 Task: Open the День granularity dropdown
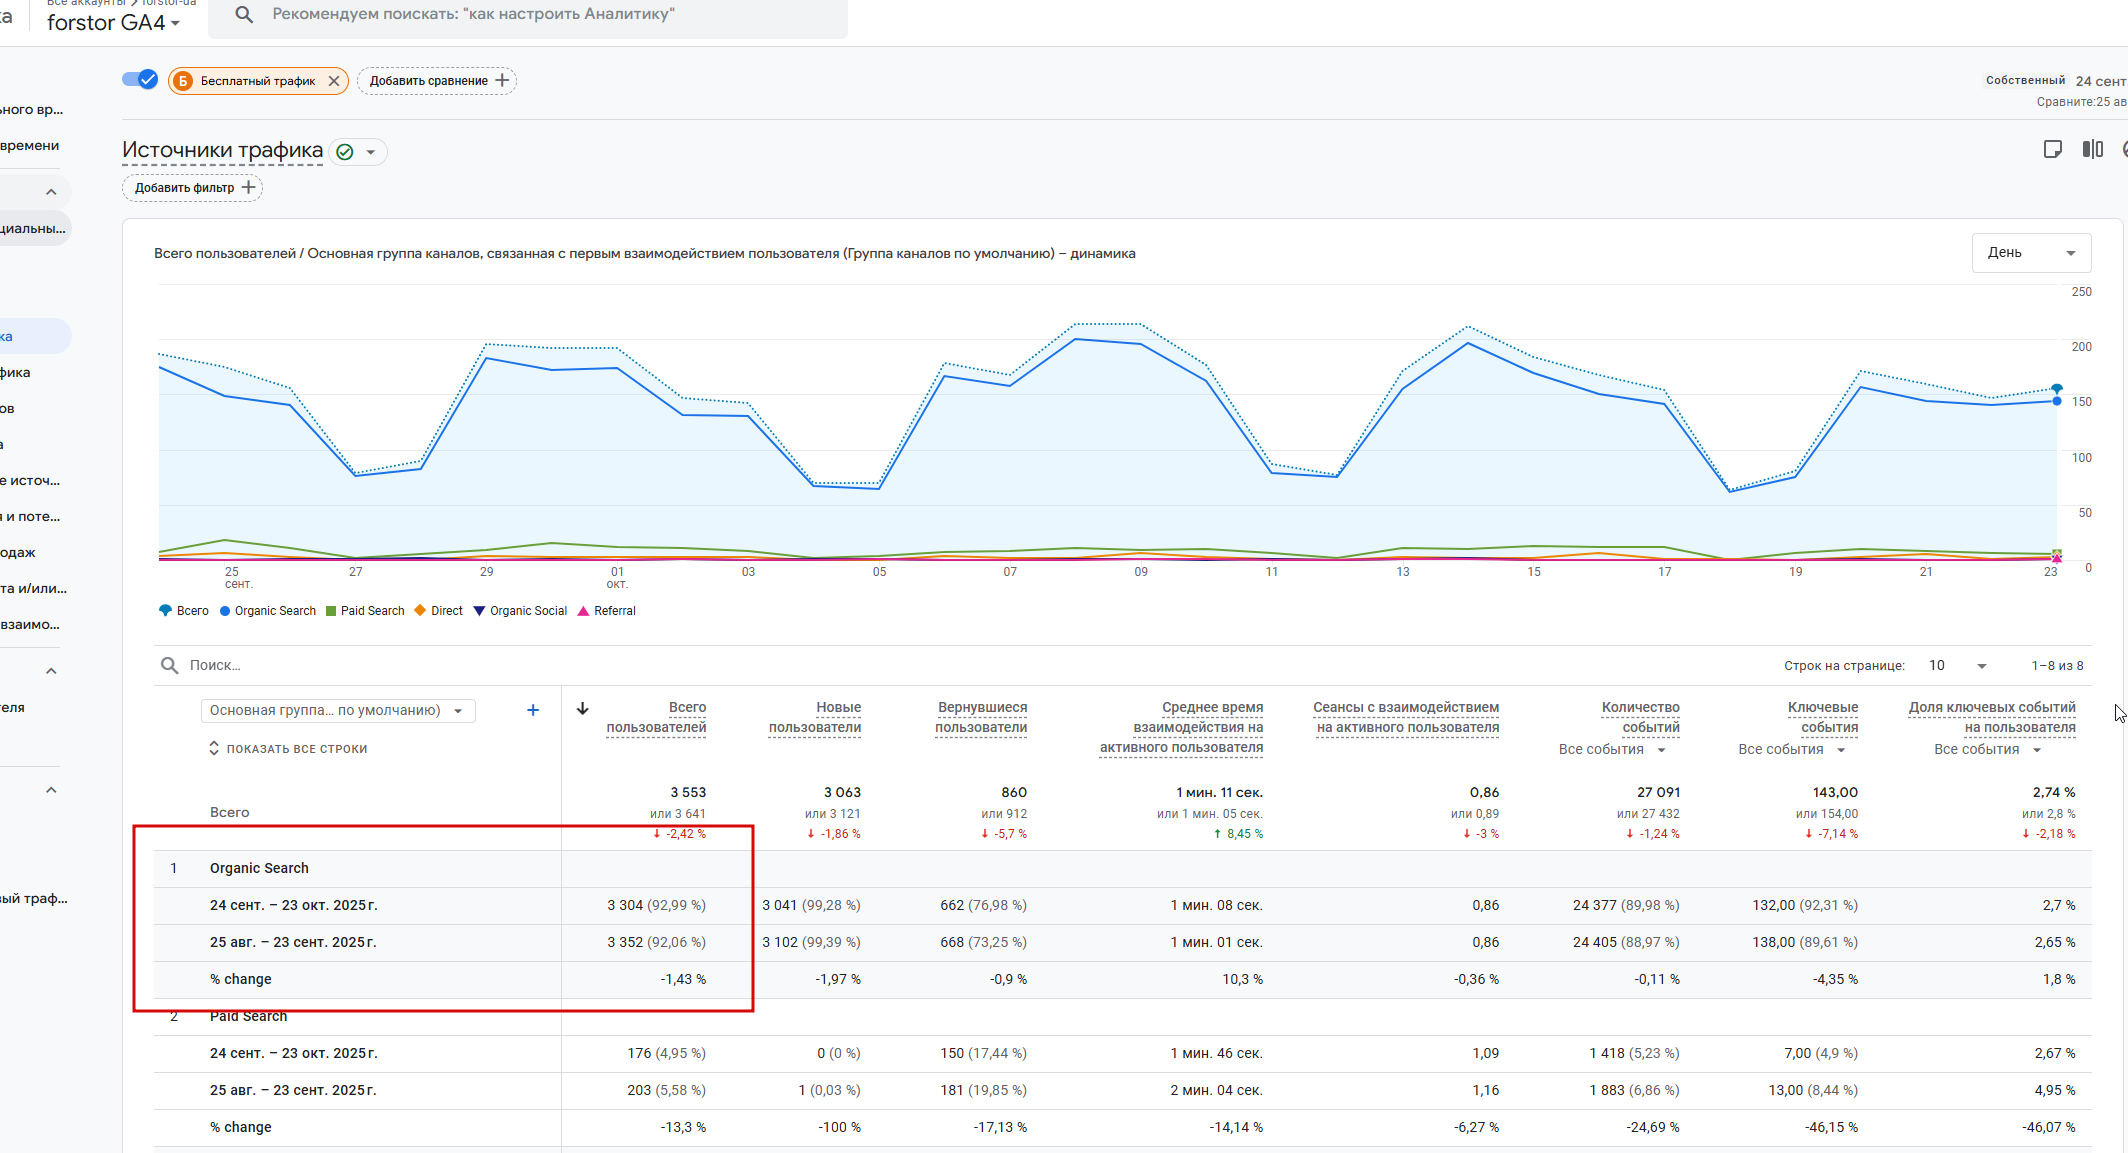pyautogui.click(x=2031, y=253)
